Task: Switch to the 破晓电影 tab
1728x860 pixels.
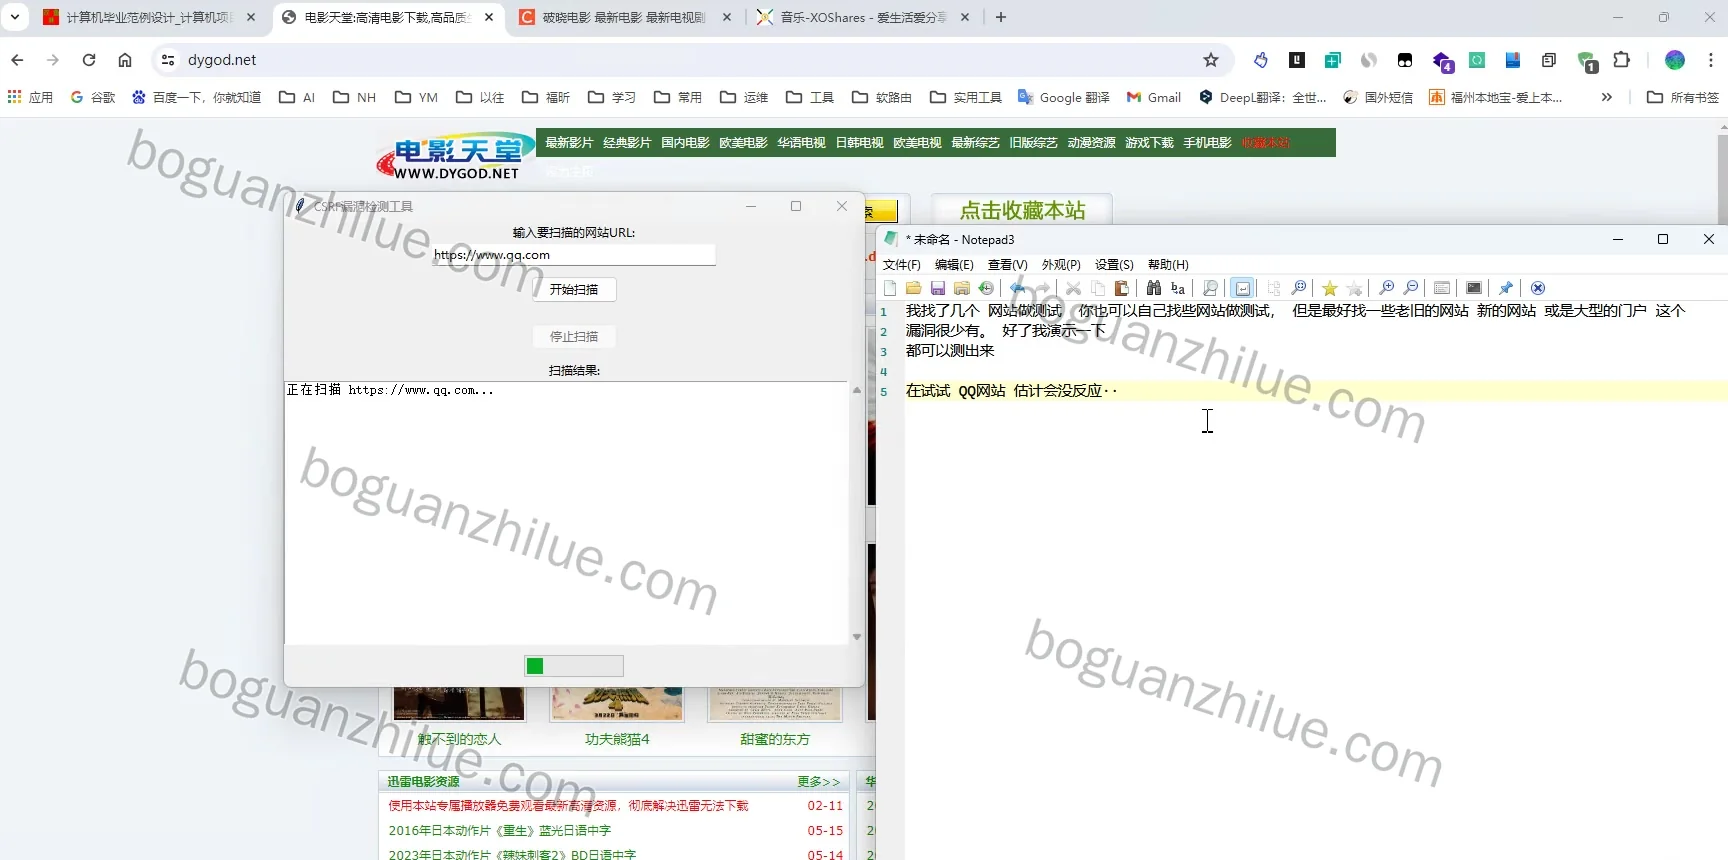Action: [625, 17]
